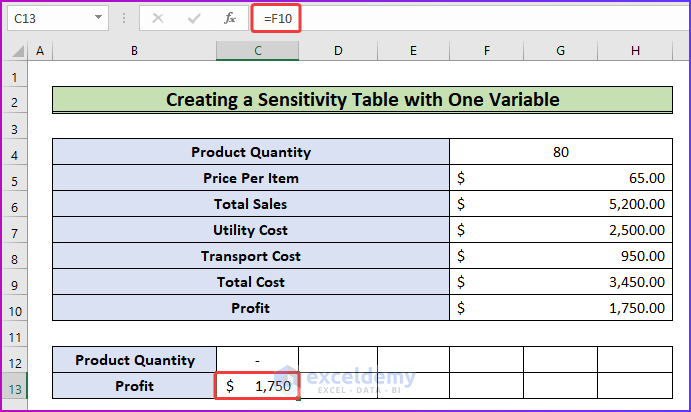
Task: Click the Name Box showing C13
Action: (x=50, y=18)
